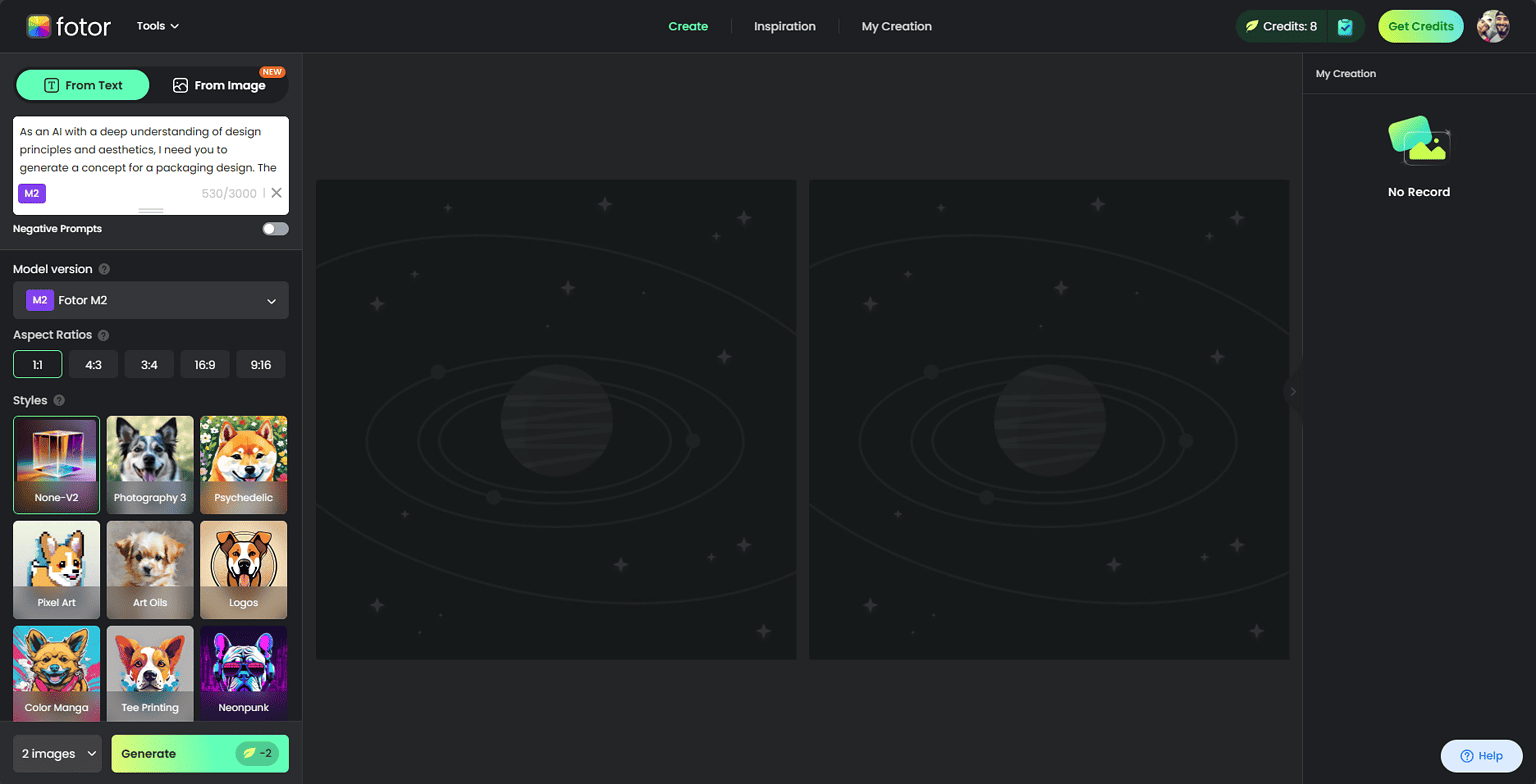Switch to the From Image tab
1536x784 pixels.
tap(219, 86)
